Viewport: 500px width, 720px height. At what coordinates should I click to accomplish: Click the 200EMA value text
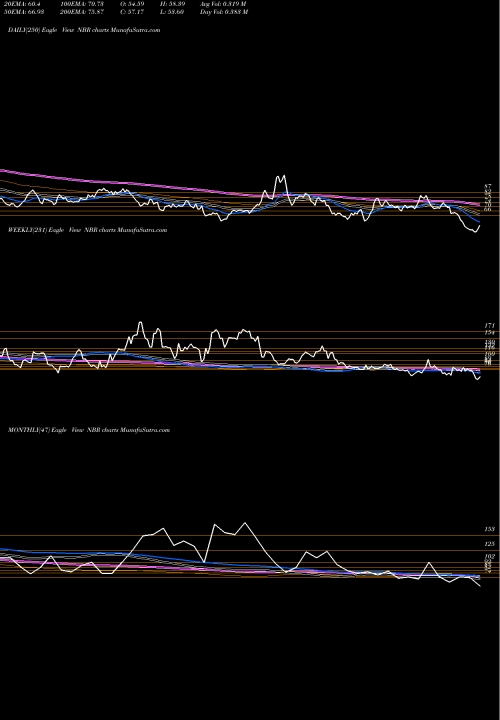click(84, 12)
